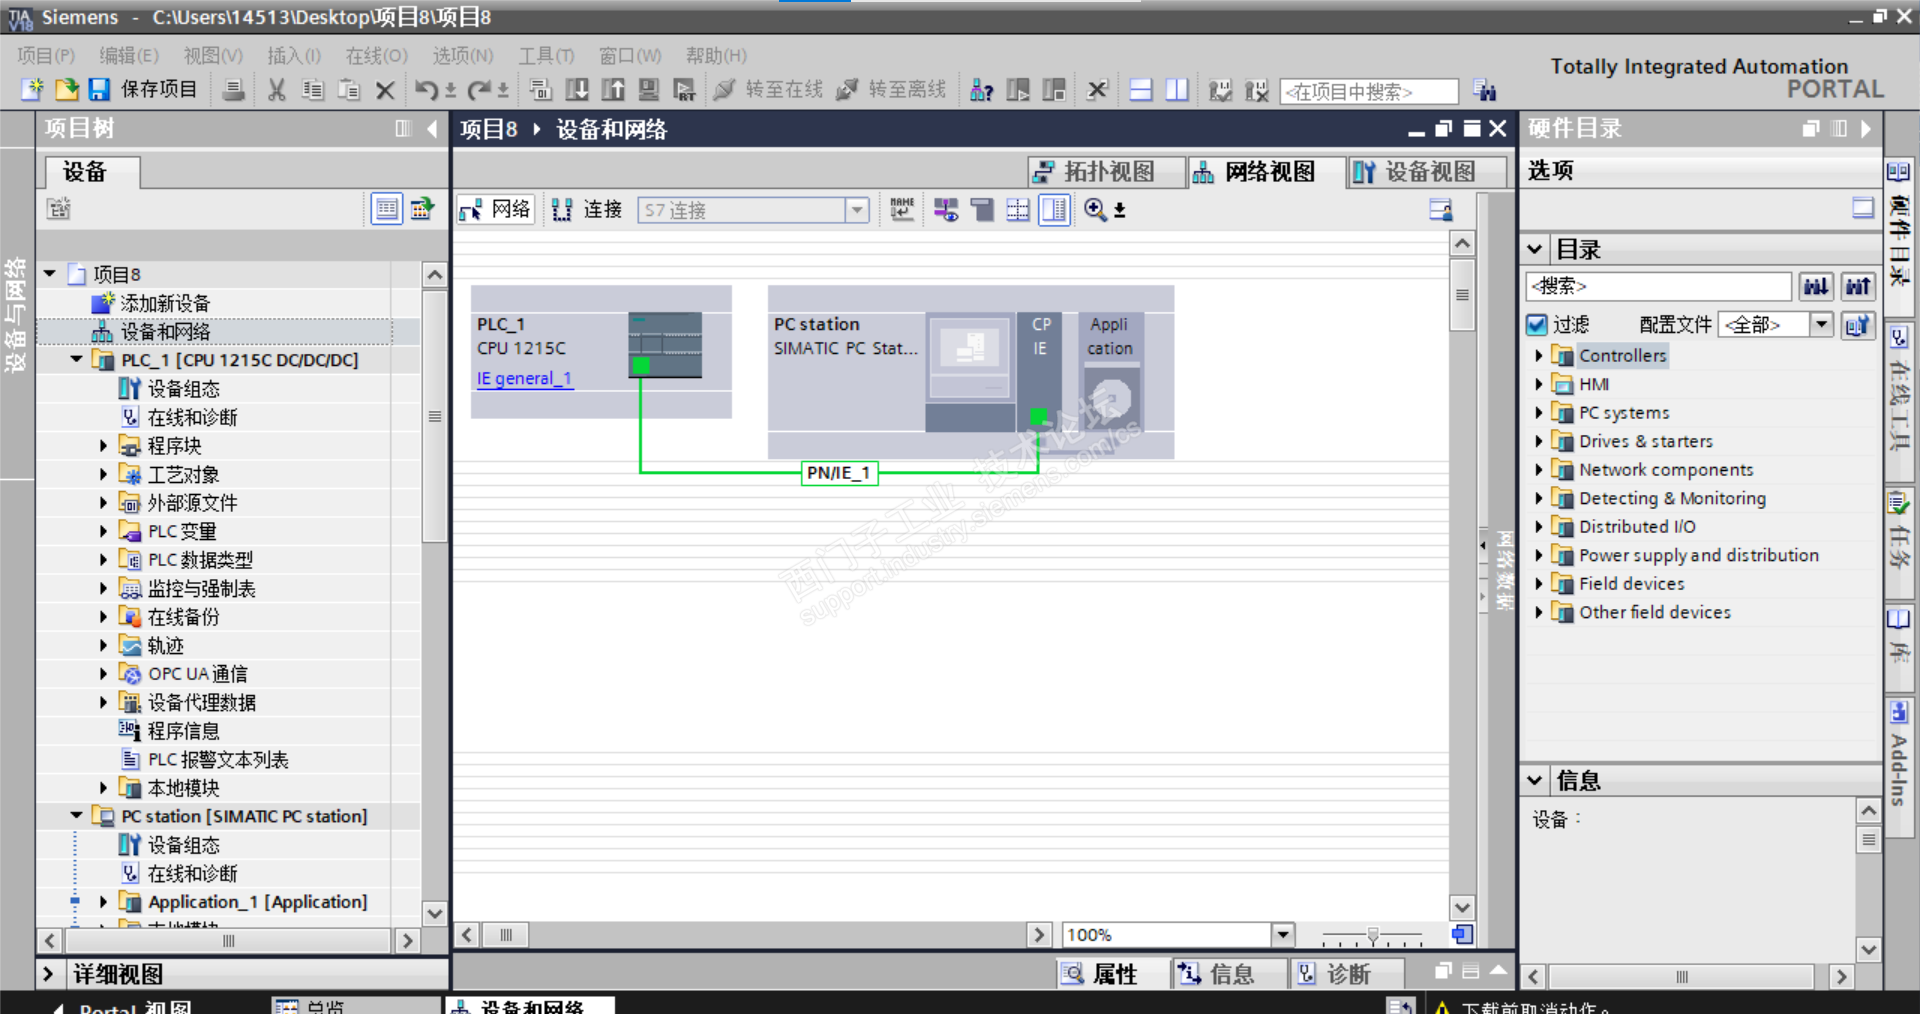Open accessible devices icon in toolbar
The height and width of the screenshot is (1014, 1920).
pyautogui.click(x=982, y=90)
